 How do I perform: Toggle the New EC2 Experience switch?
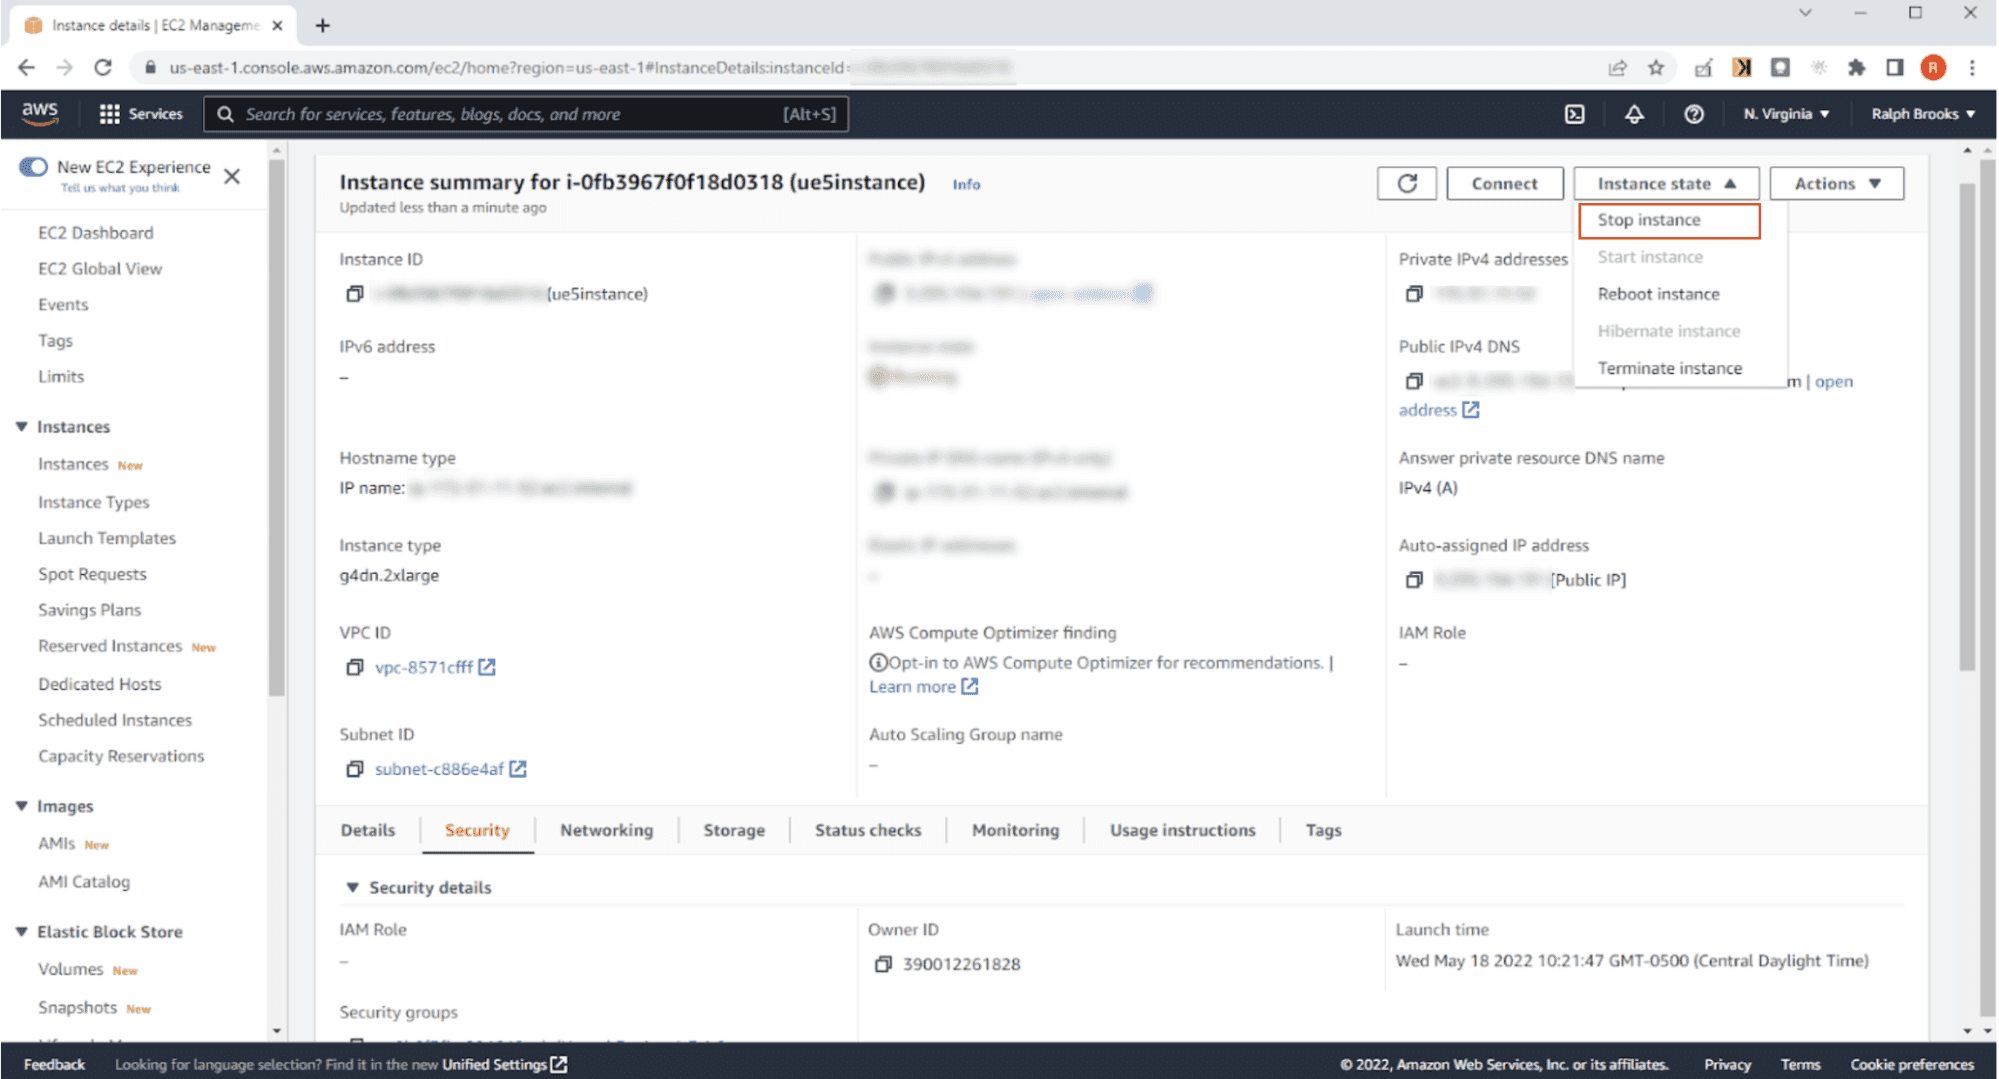33,166
